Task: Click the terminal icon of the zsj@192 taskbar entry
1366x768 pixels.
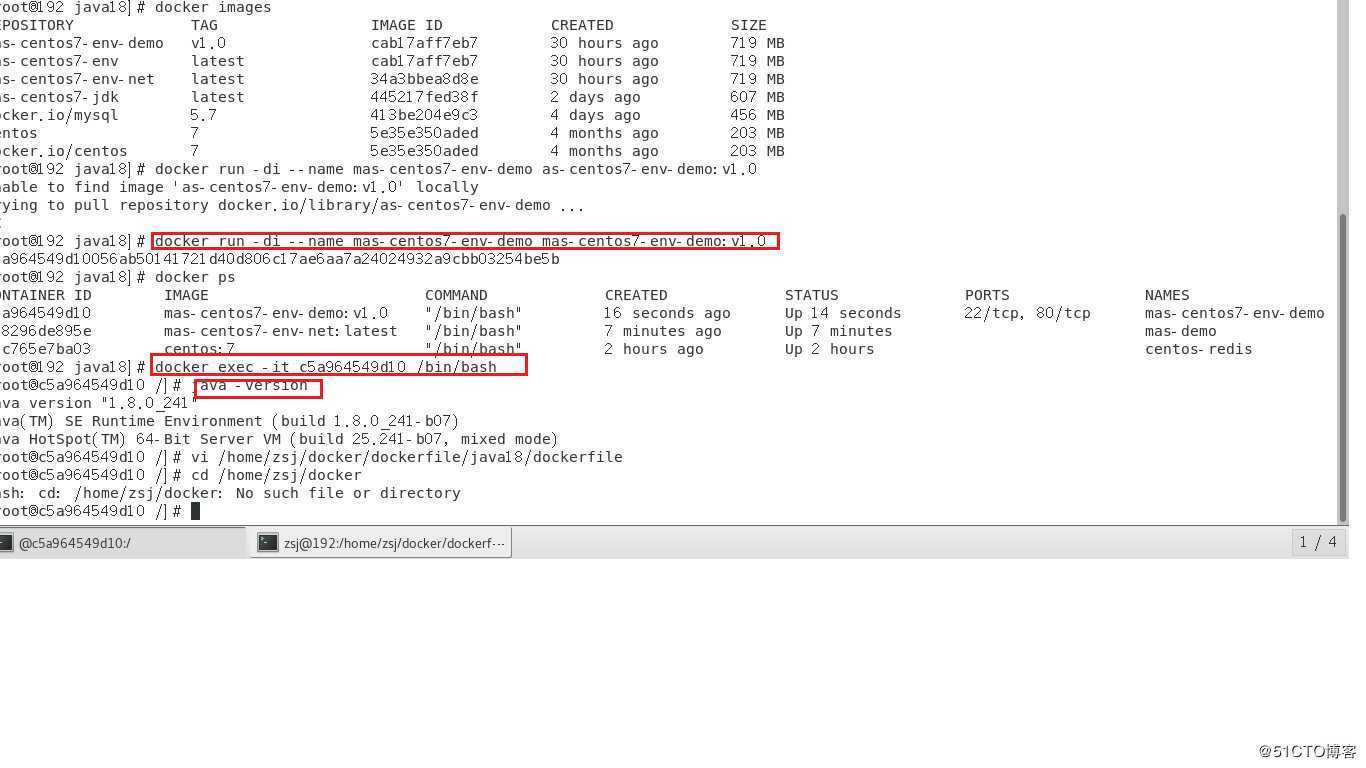Action: point(267,542)
